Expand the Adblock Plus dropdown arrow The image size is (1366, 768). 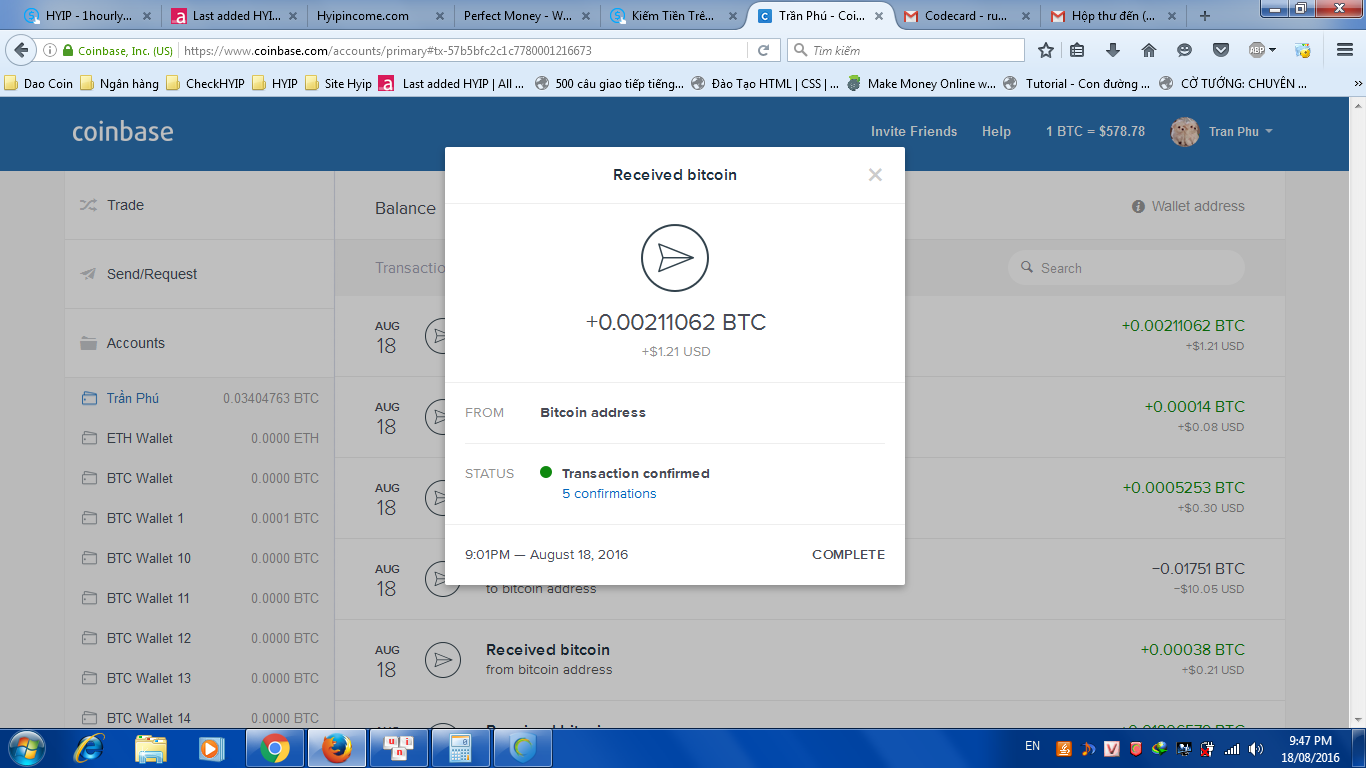click(x=1273, y=50)
